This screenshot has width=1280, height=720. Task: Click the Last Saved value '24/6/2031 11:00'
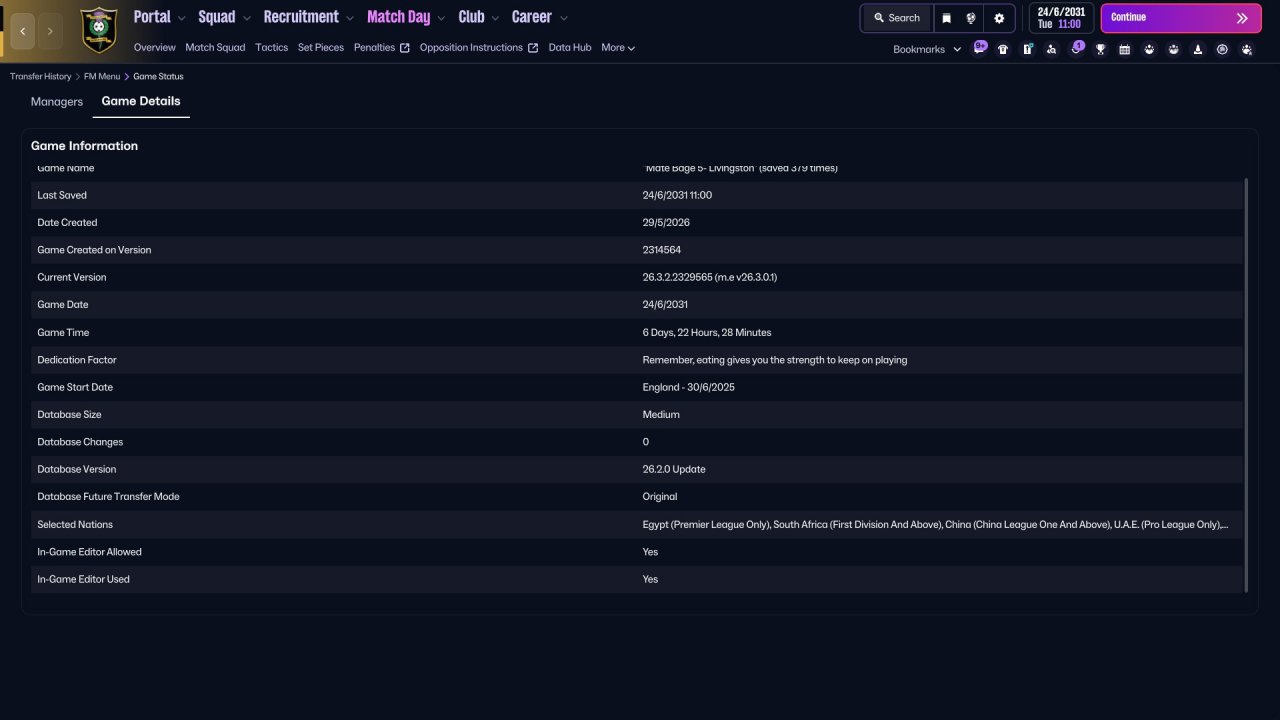[677, 195]
